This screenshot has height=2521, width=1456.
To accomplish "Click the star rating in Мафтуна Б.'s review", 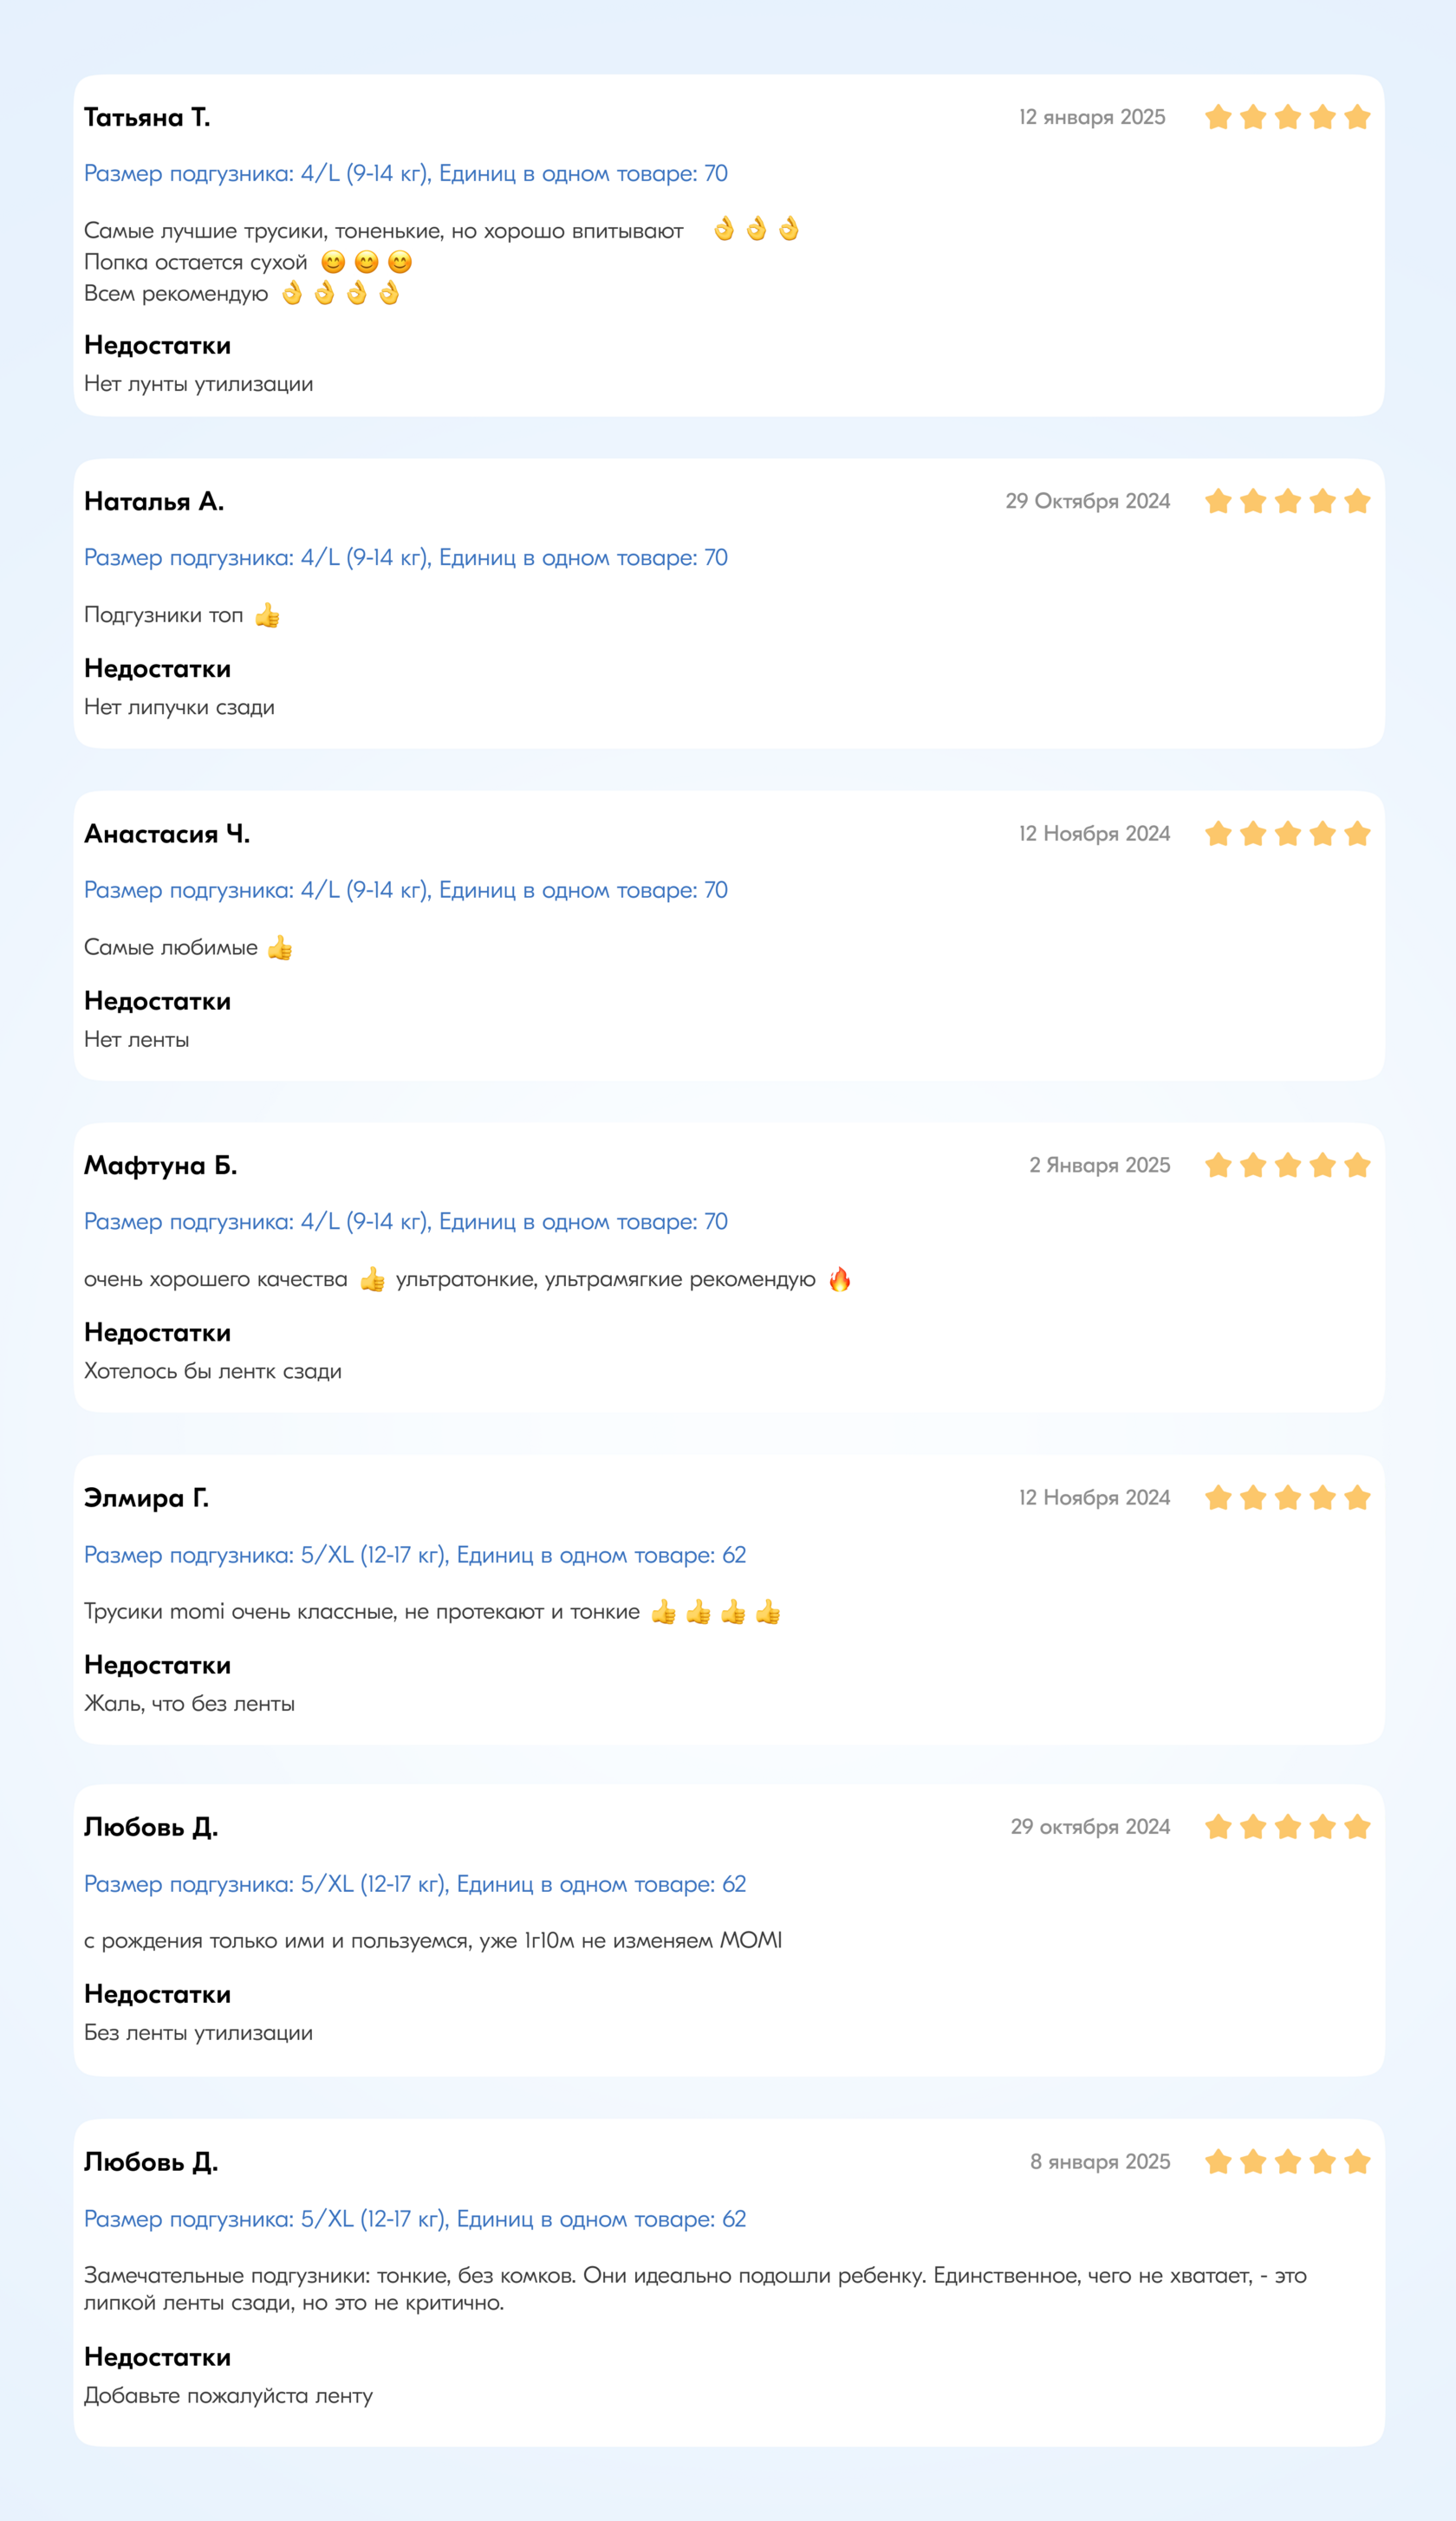I will point(1287,1165).
